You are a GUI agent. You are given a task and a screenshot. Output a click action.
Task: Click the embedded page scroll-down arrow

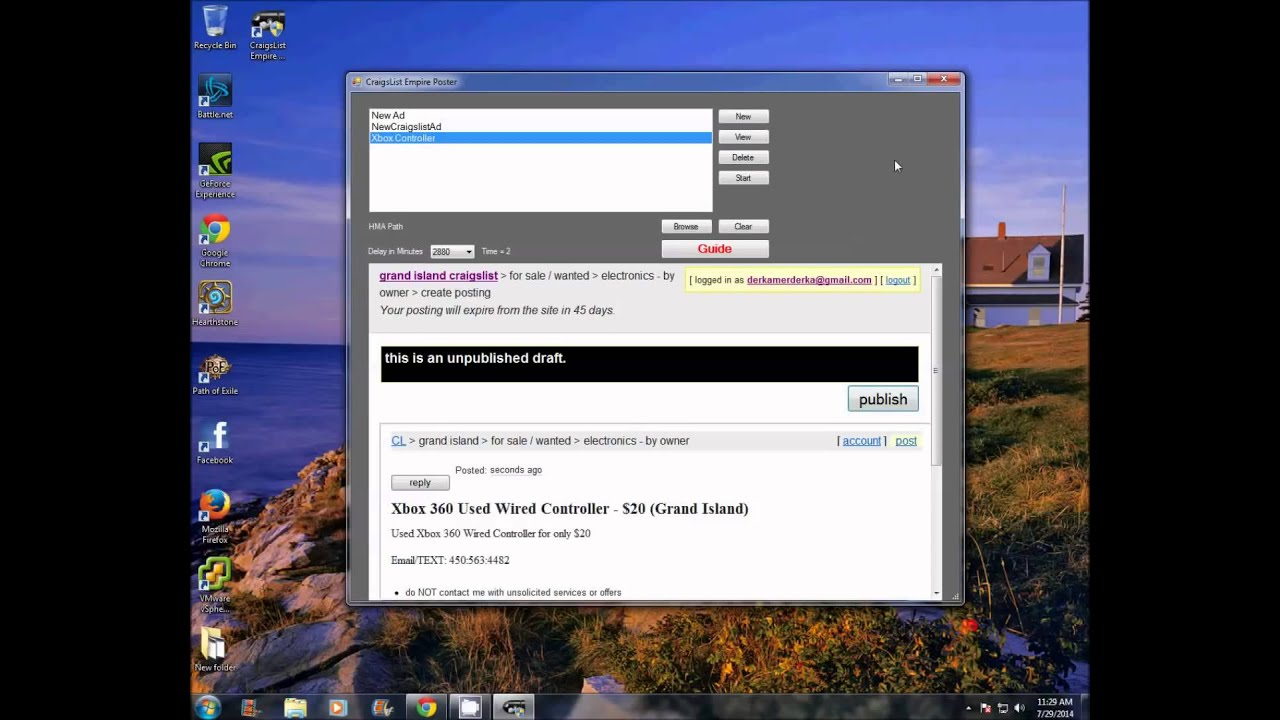click(x=937, y=594)
